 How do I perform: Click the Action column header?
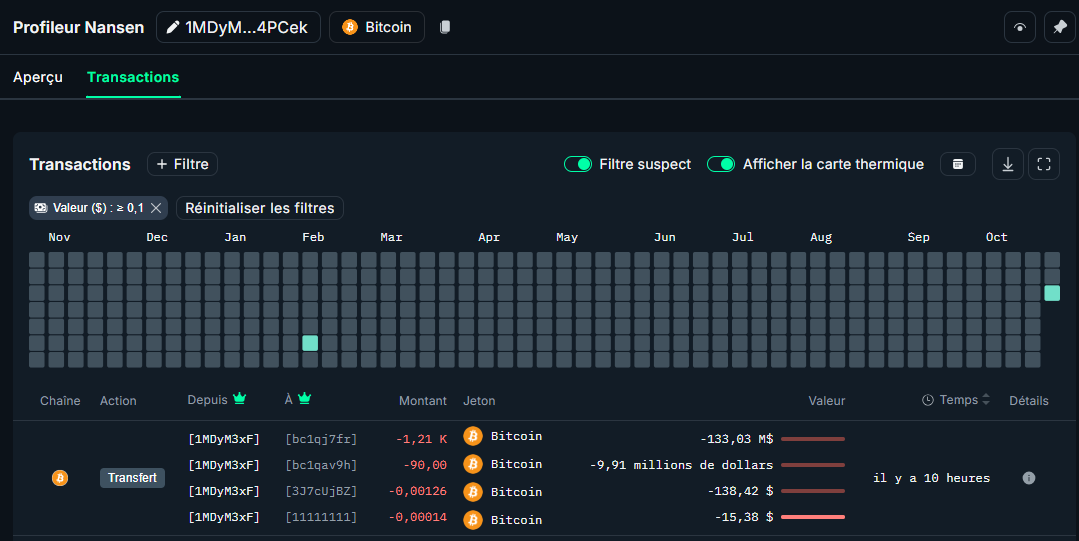click(x=118, y=401)
